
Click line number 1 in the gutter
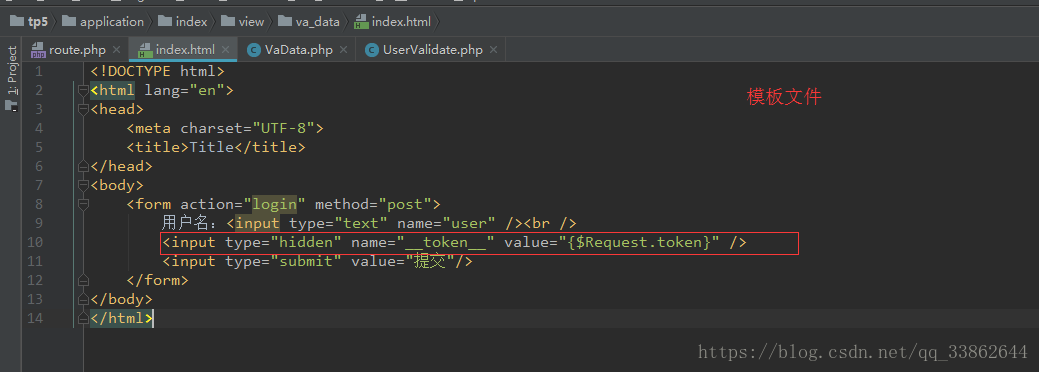[x=39, y=71]
